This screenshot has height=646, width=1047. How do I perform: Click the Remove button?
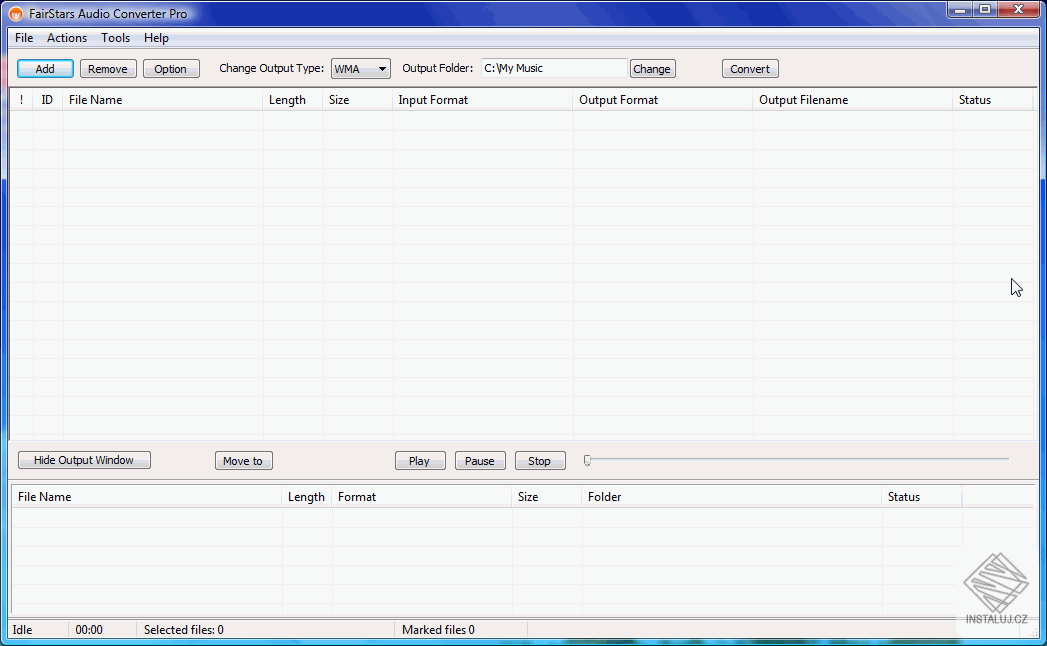(x=108, y=69)
